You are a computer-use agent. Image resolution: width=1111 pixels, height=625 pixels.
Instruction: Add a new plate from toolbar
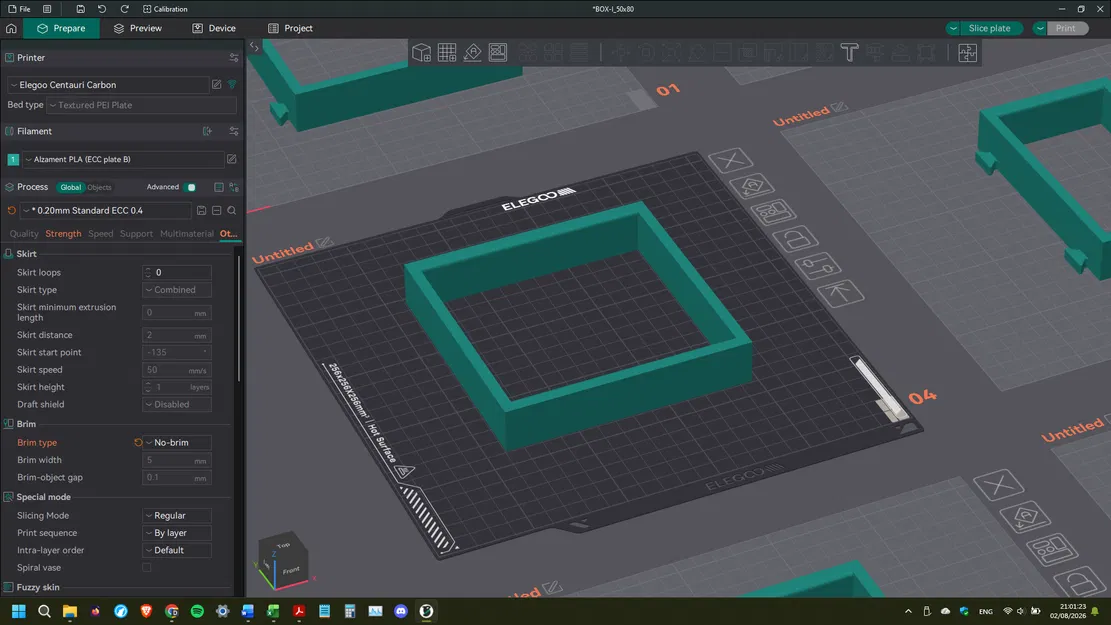tap(447, 52)
